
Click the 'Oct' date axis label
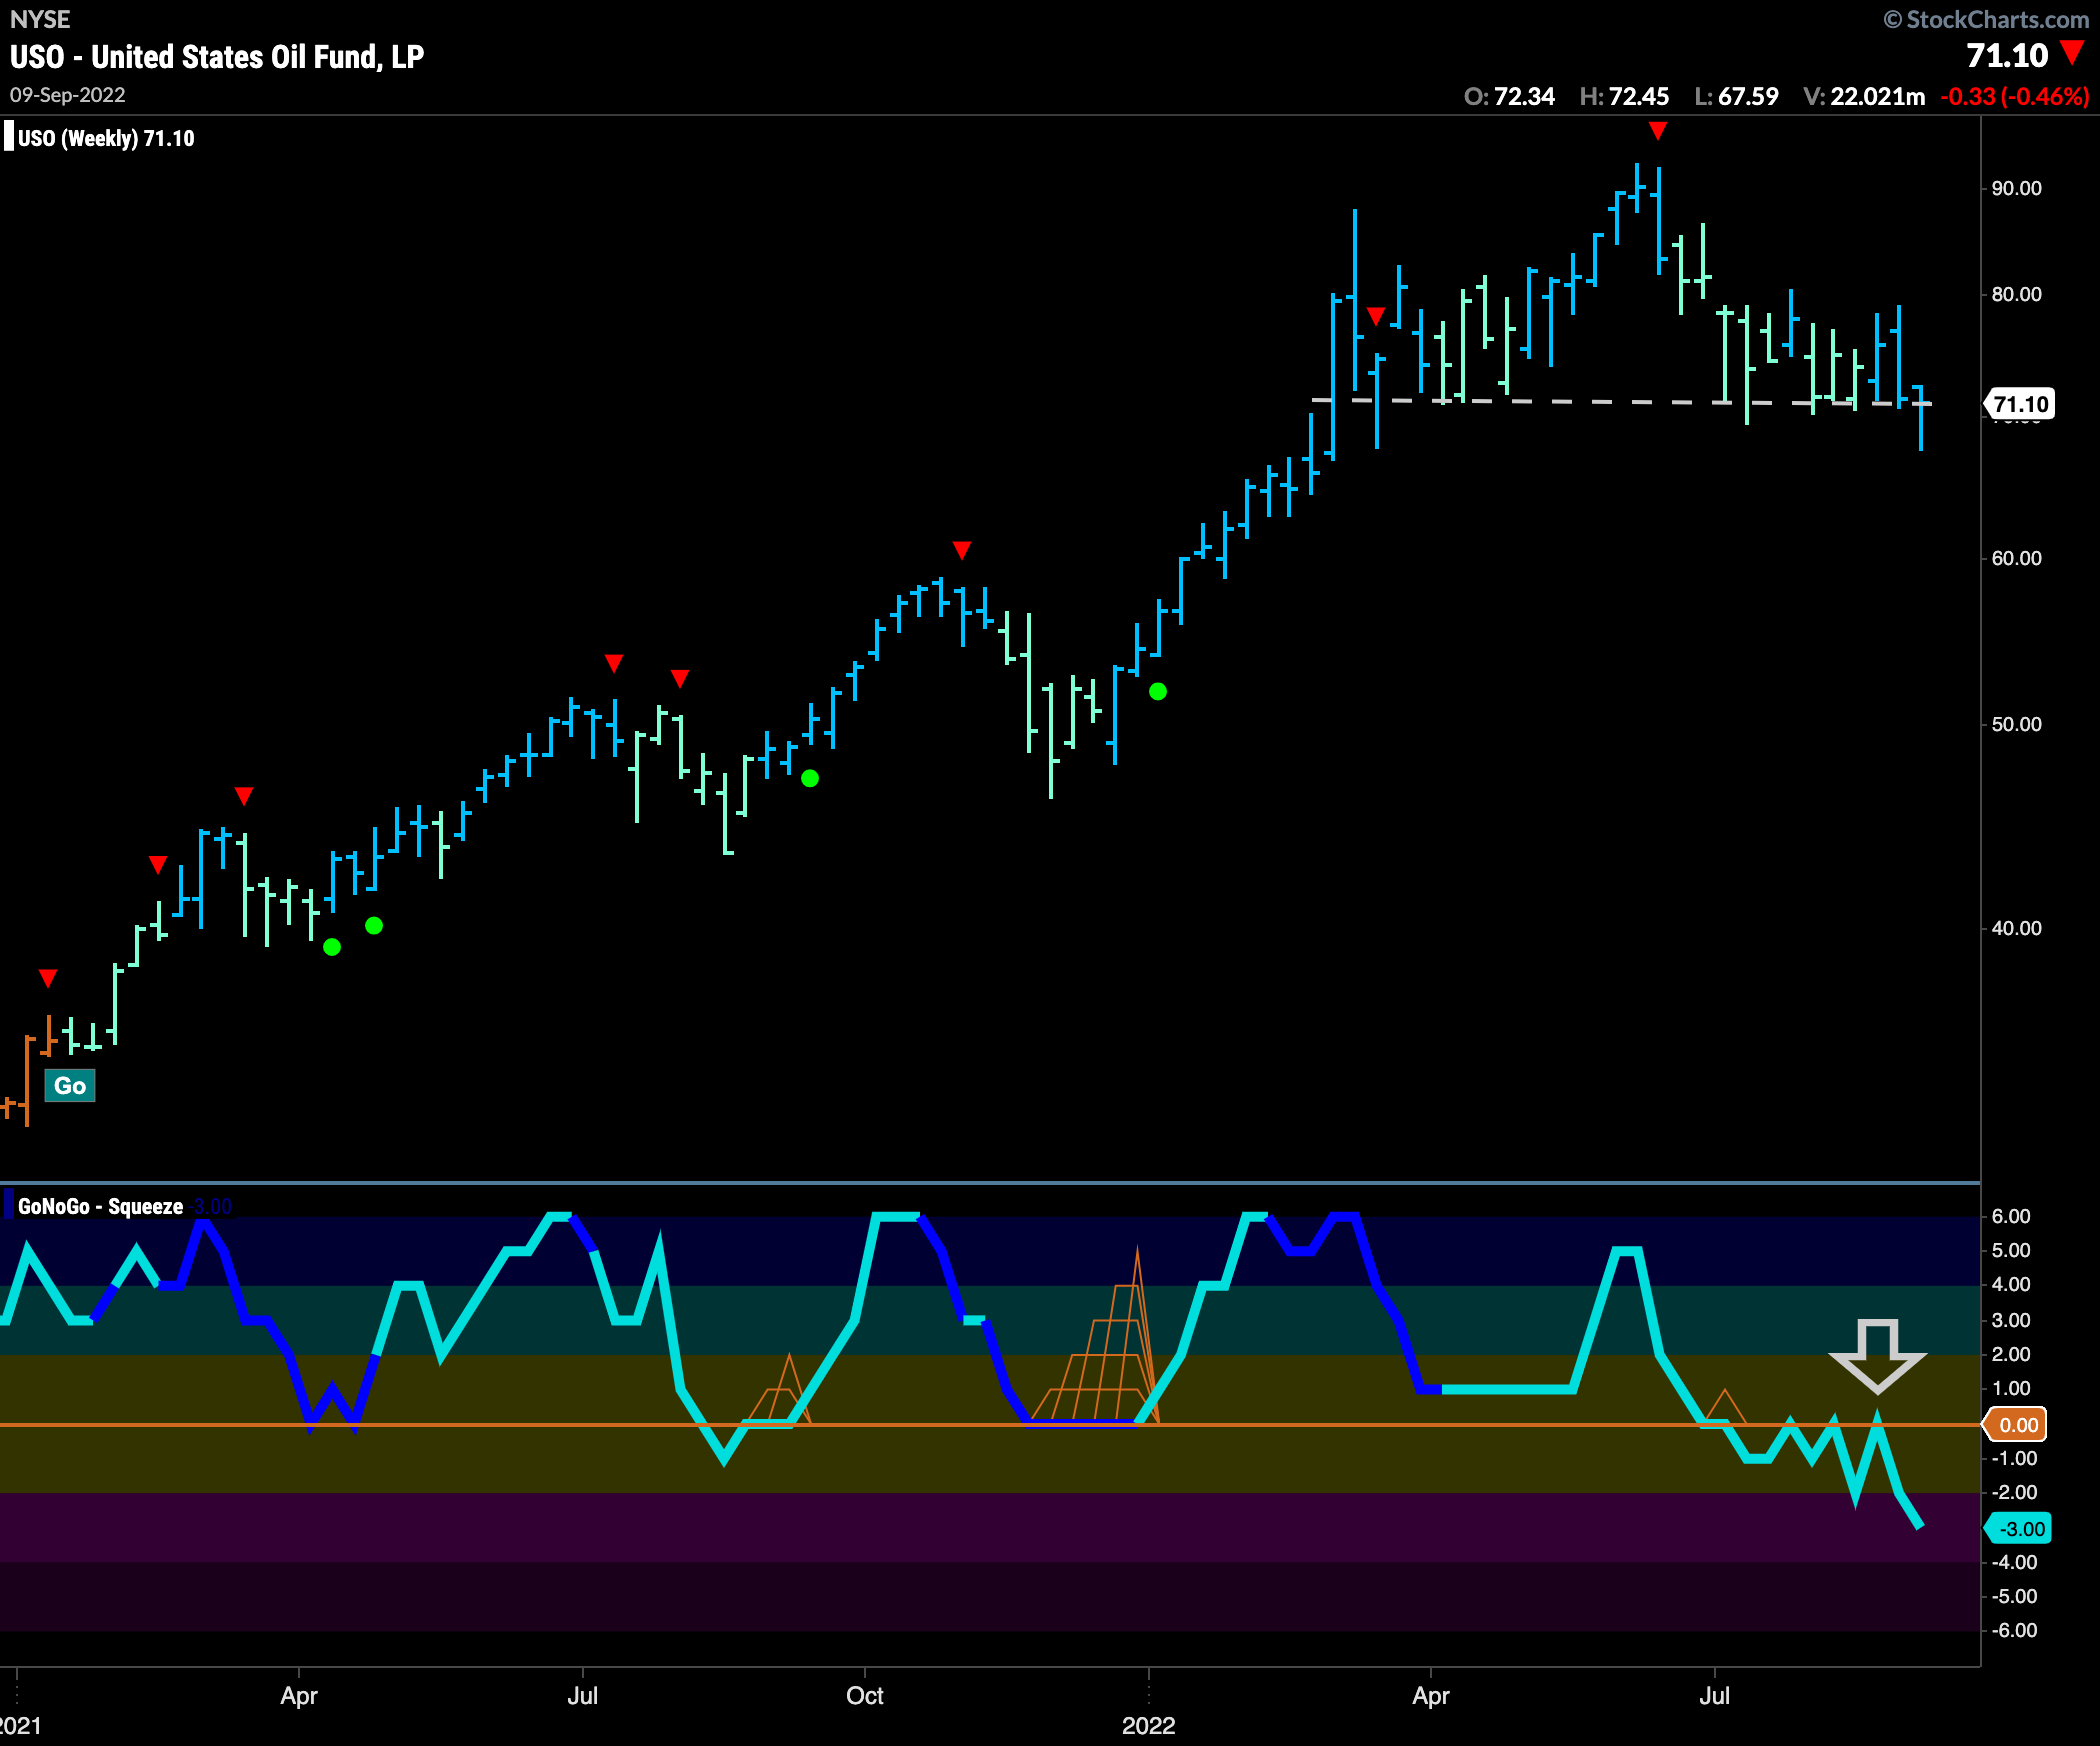tap(865, 1695)
